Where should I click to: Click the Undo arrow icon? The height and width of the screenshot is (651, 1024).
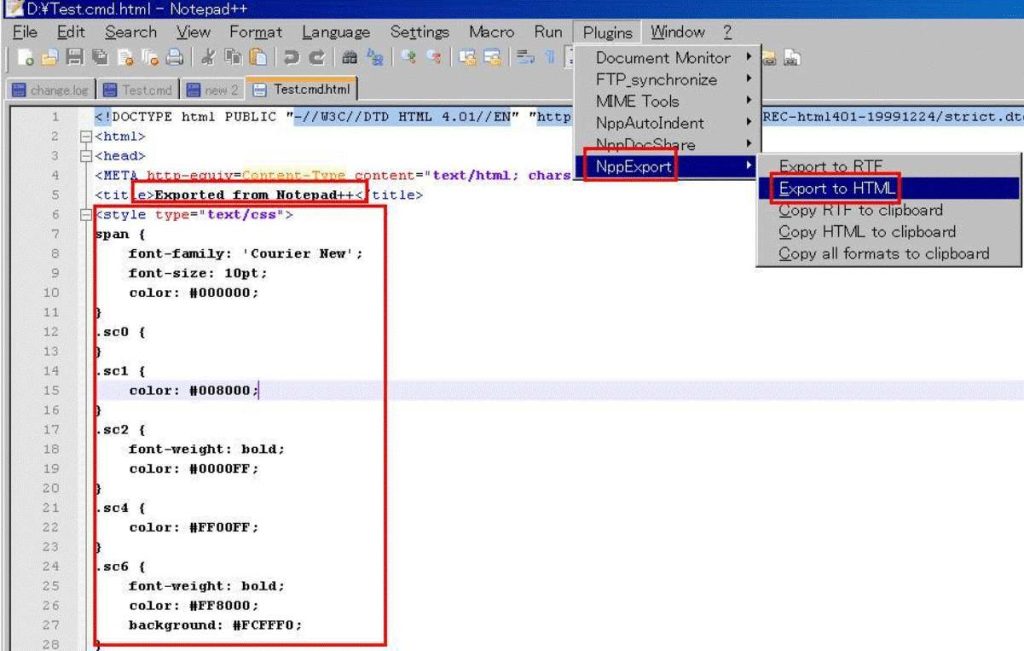click(x=291, y=57)
